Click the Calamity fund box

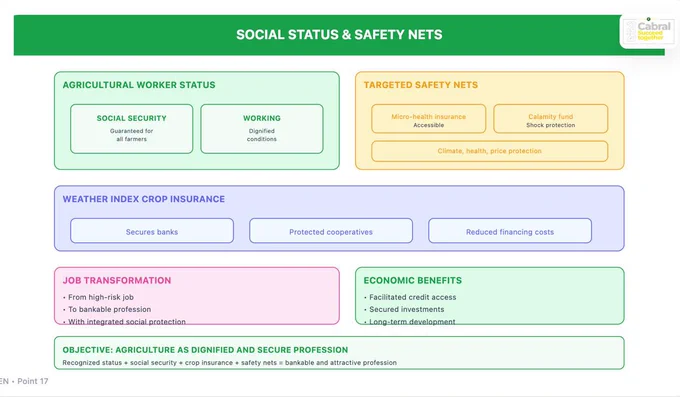[551, 118]
